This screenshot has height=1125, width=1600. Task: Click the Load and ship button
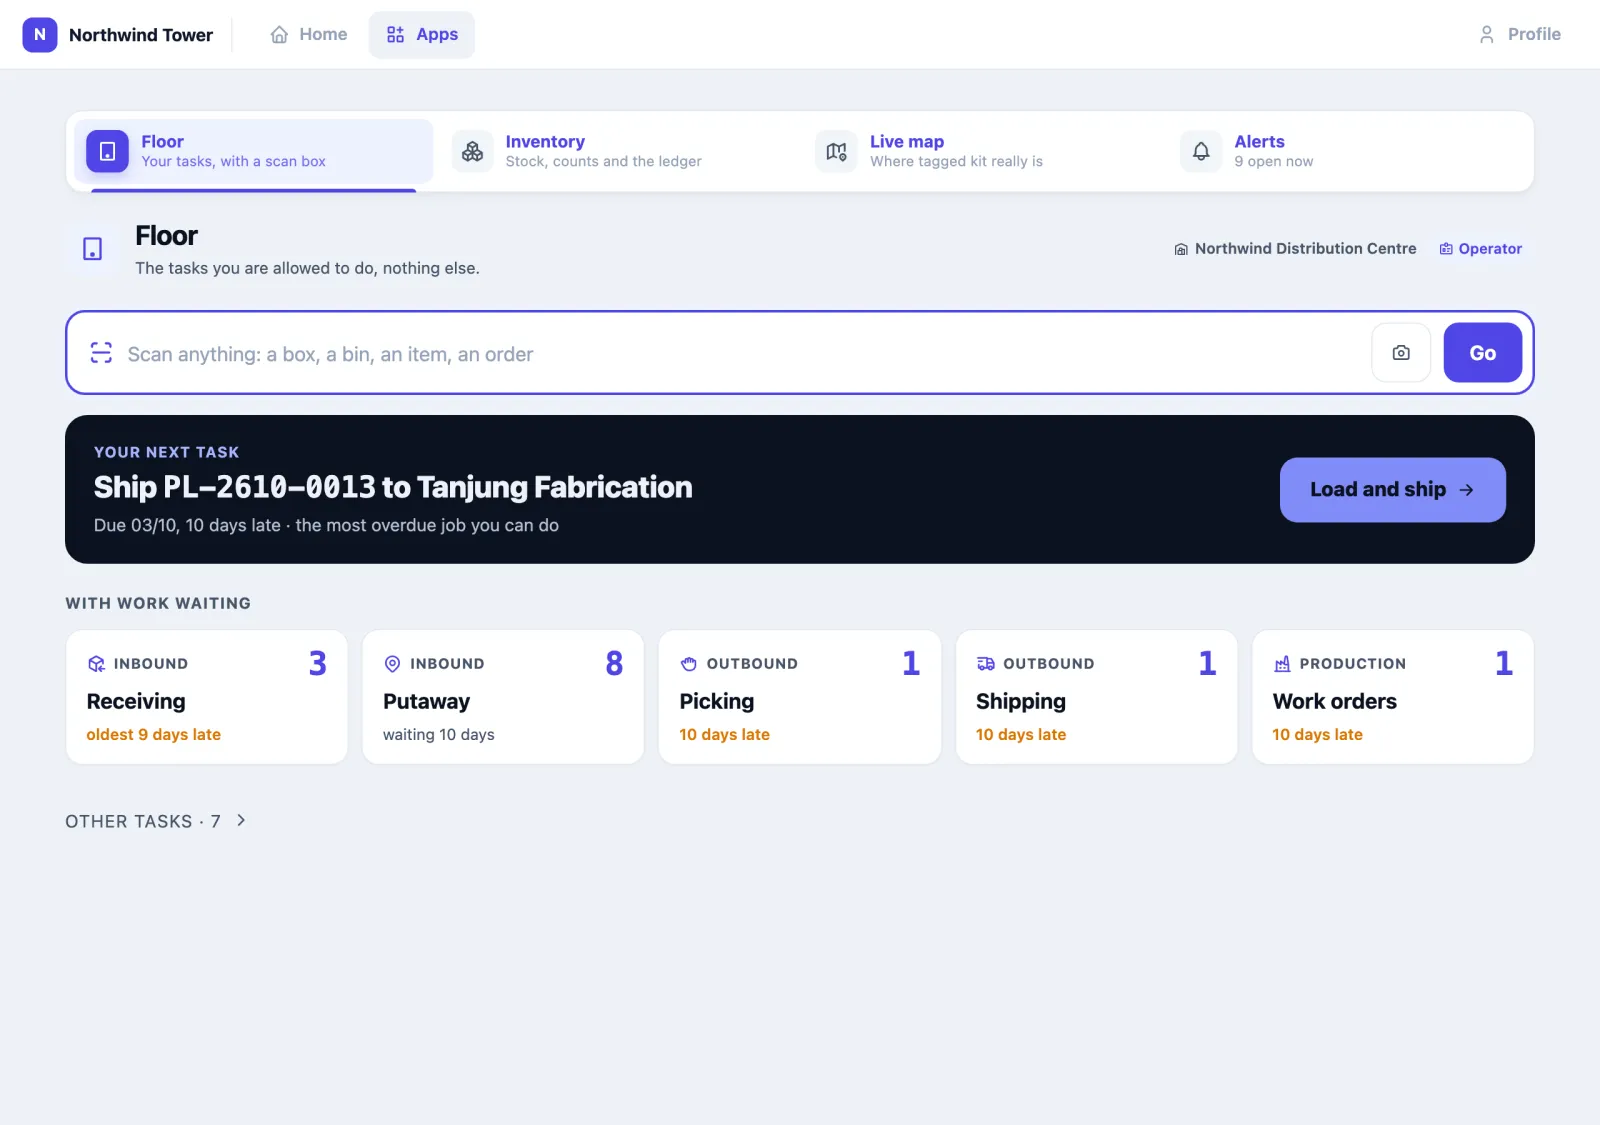1393,490
